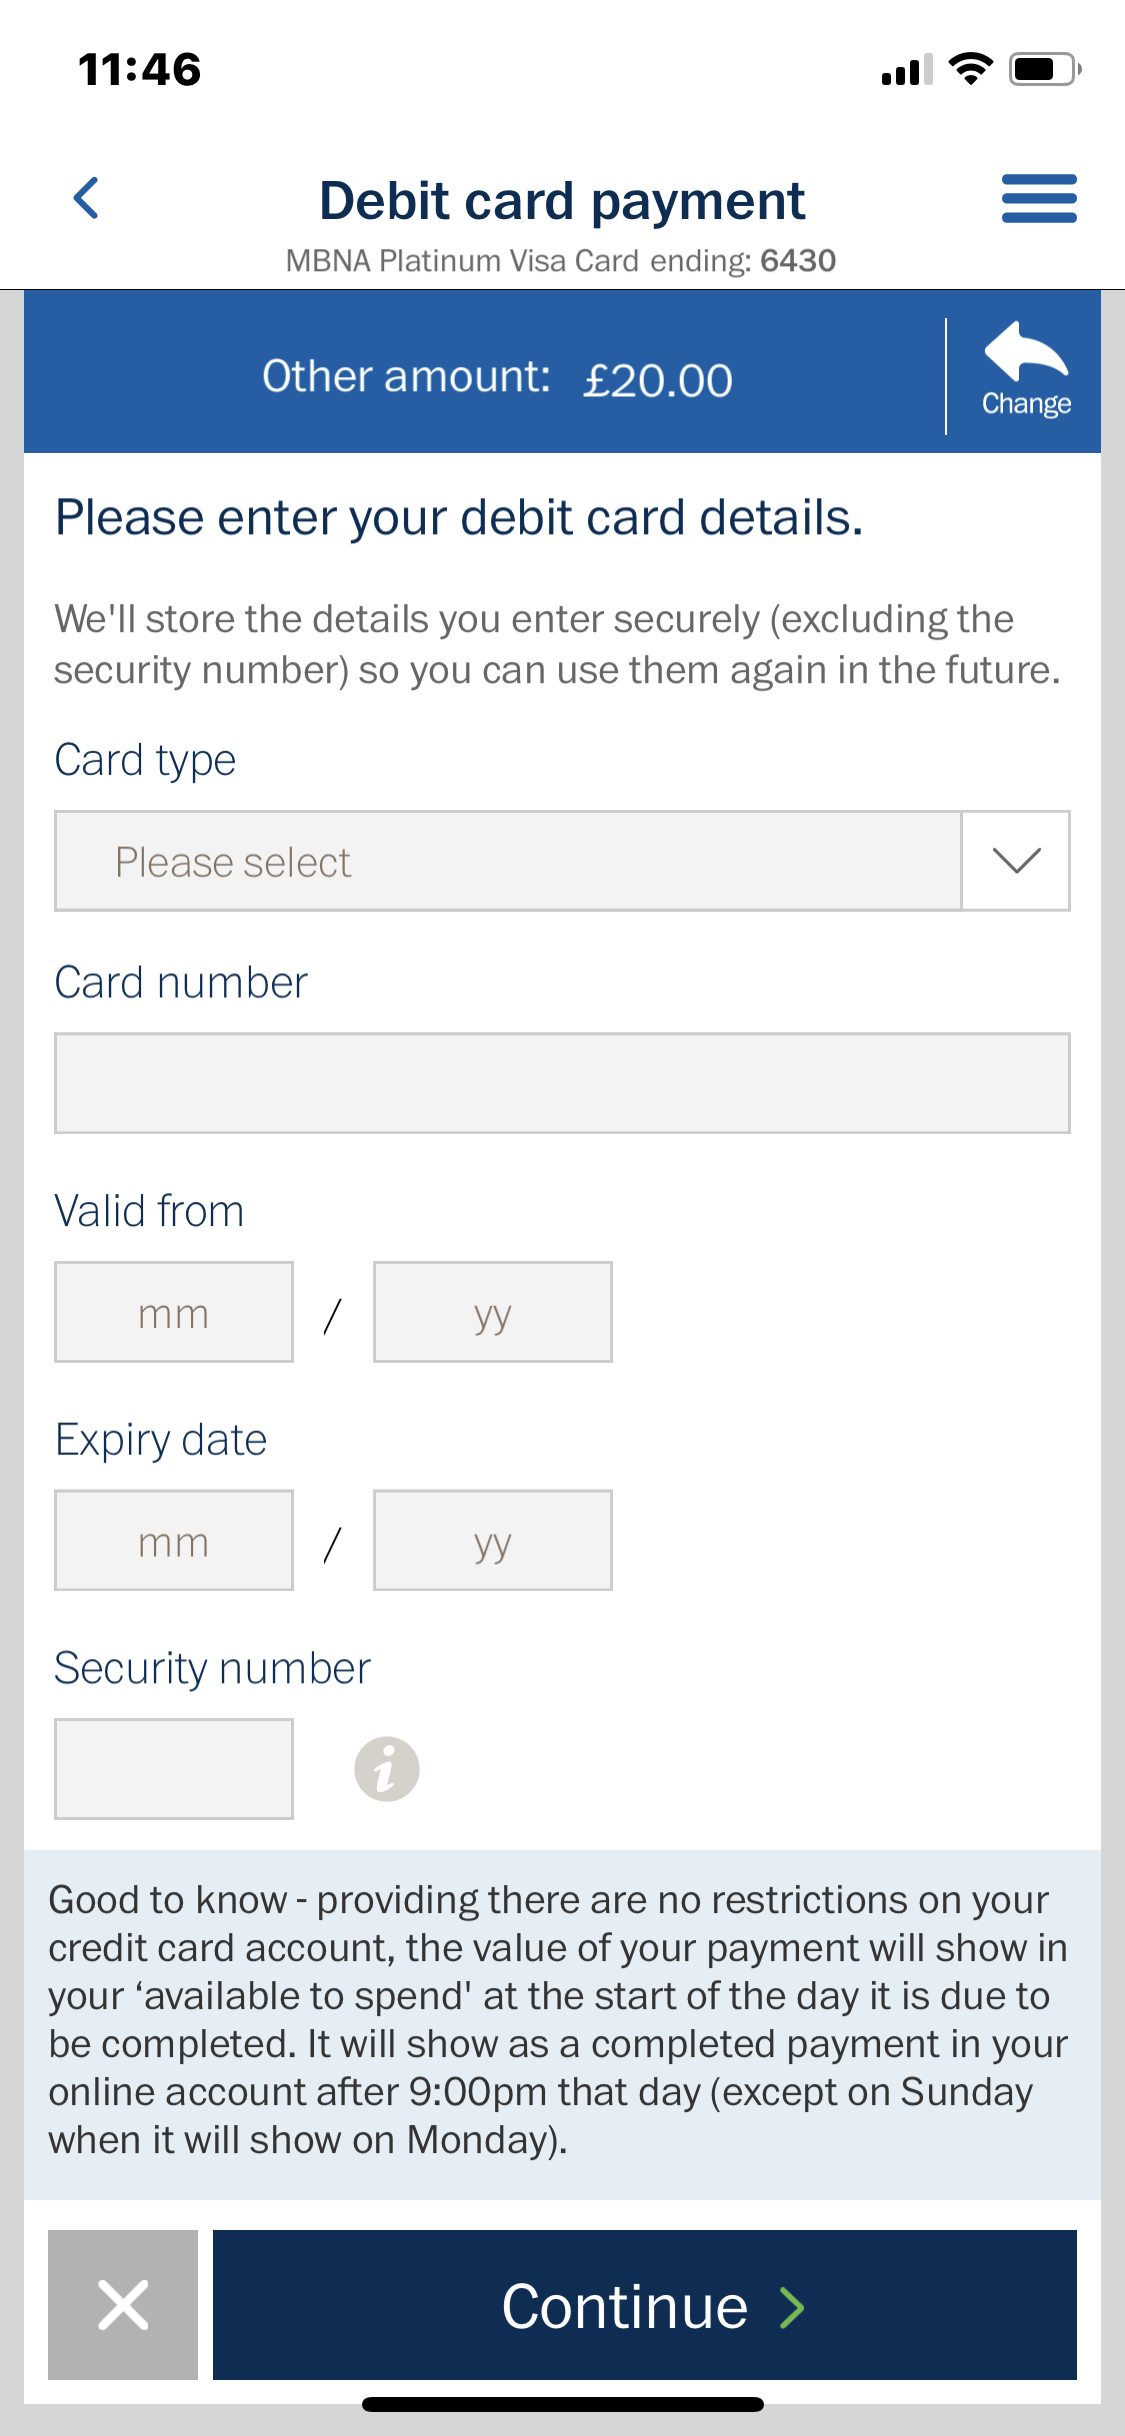The image size is (1125, 2436).
Task: Click the Change amount arrow icon
Action: tap(1026, 352)
